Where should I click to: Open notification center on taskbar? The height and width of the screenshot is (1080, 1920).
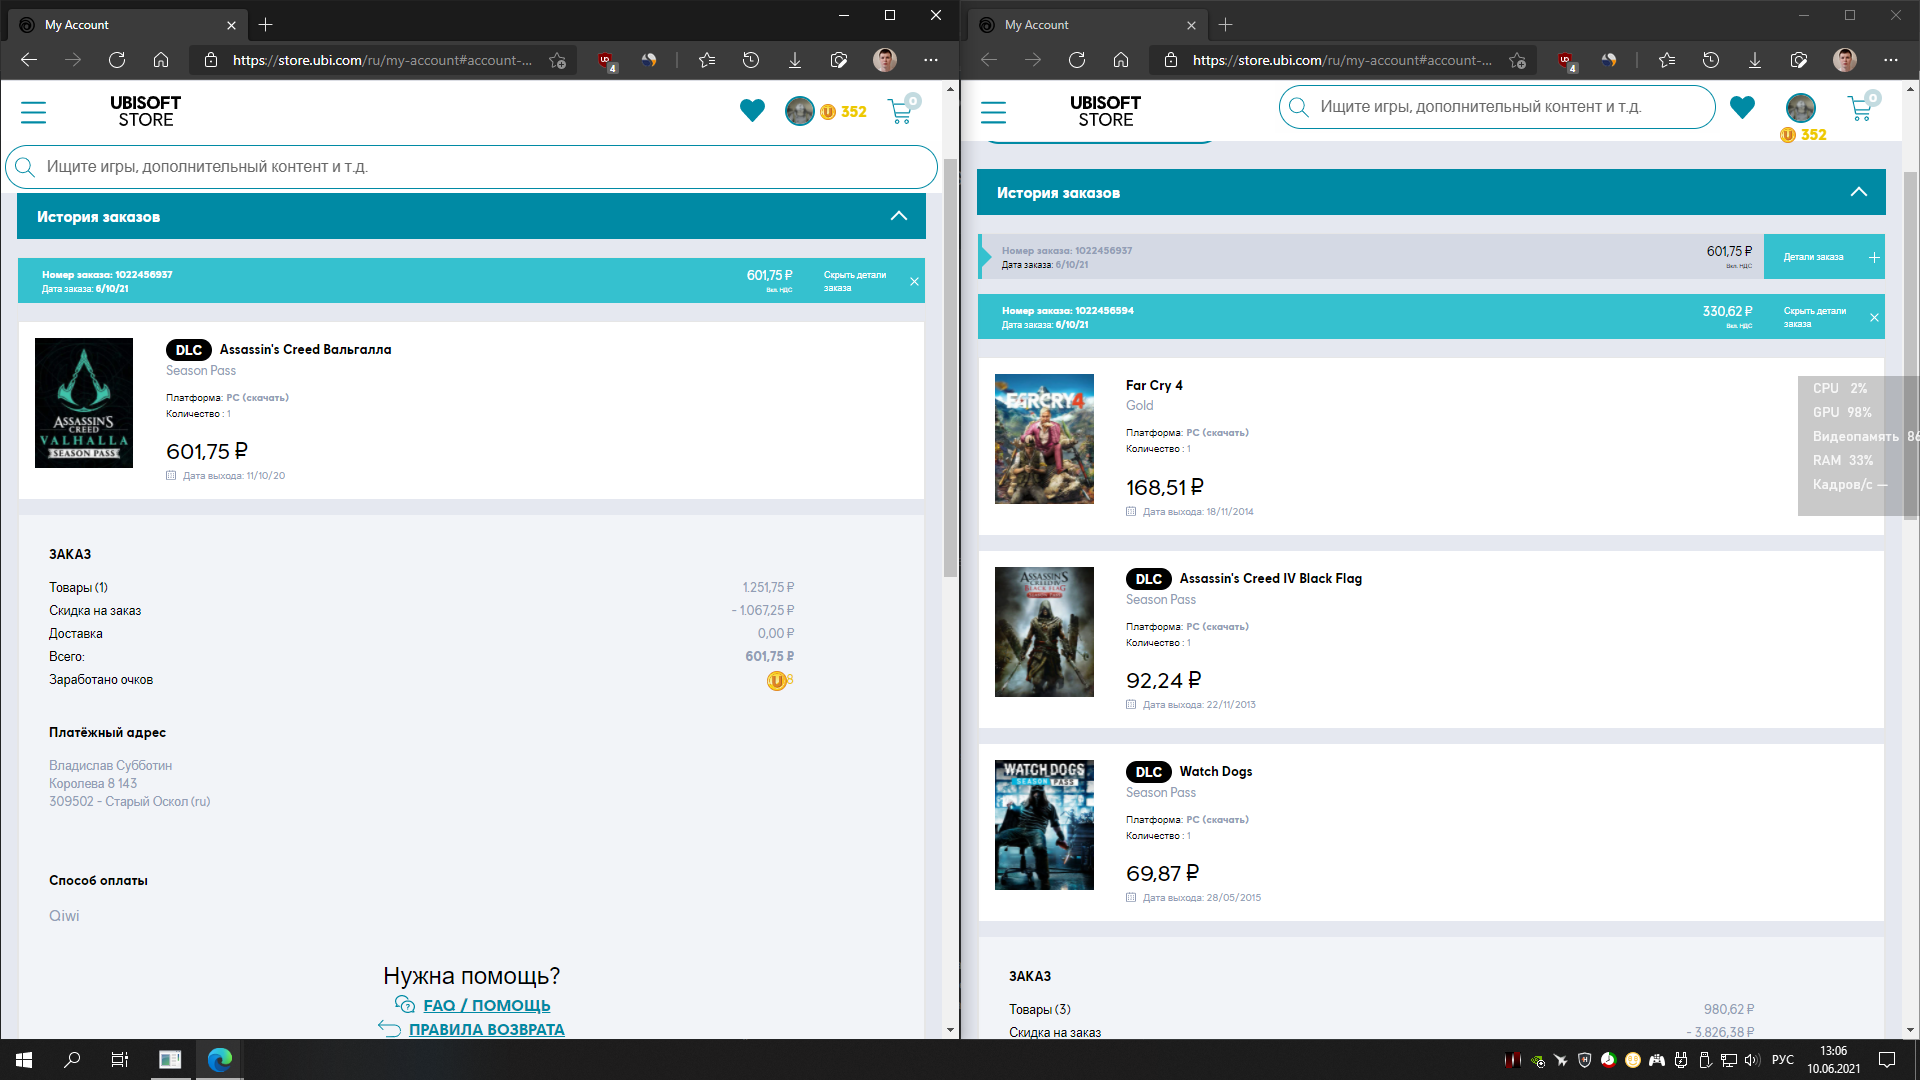[1887, 1060]
